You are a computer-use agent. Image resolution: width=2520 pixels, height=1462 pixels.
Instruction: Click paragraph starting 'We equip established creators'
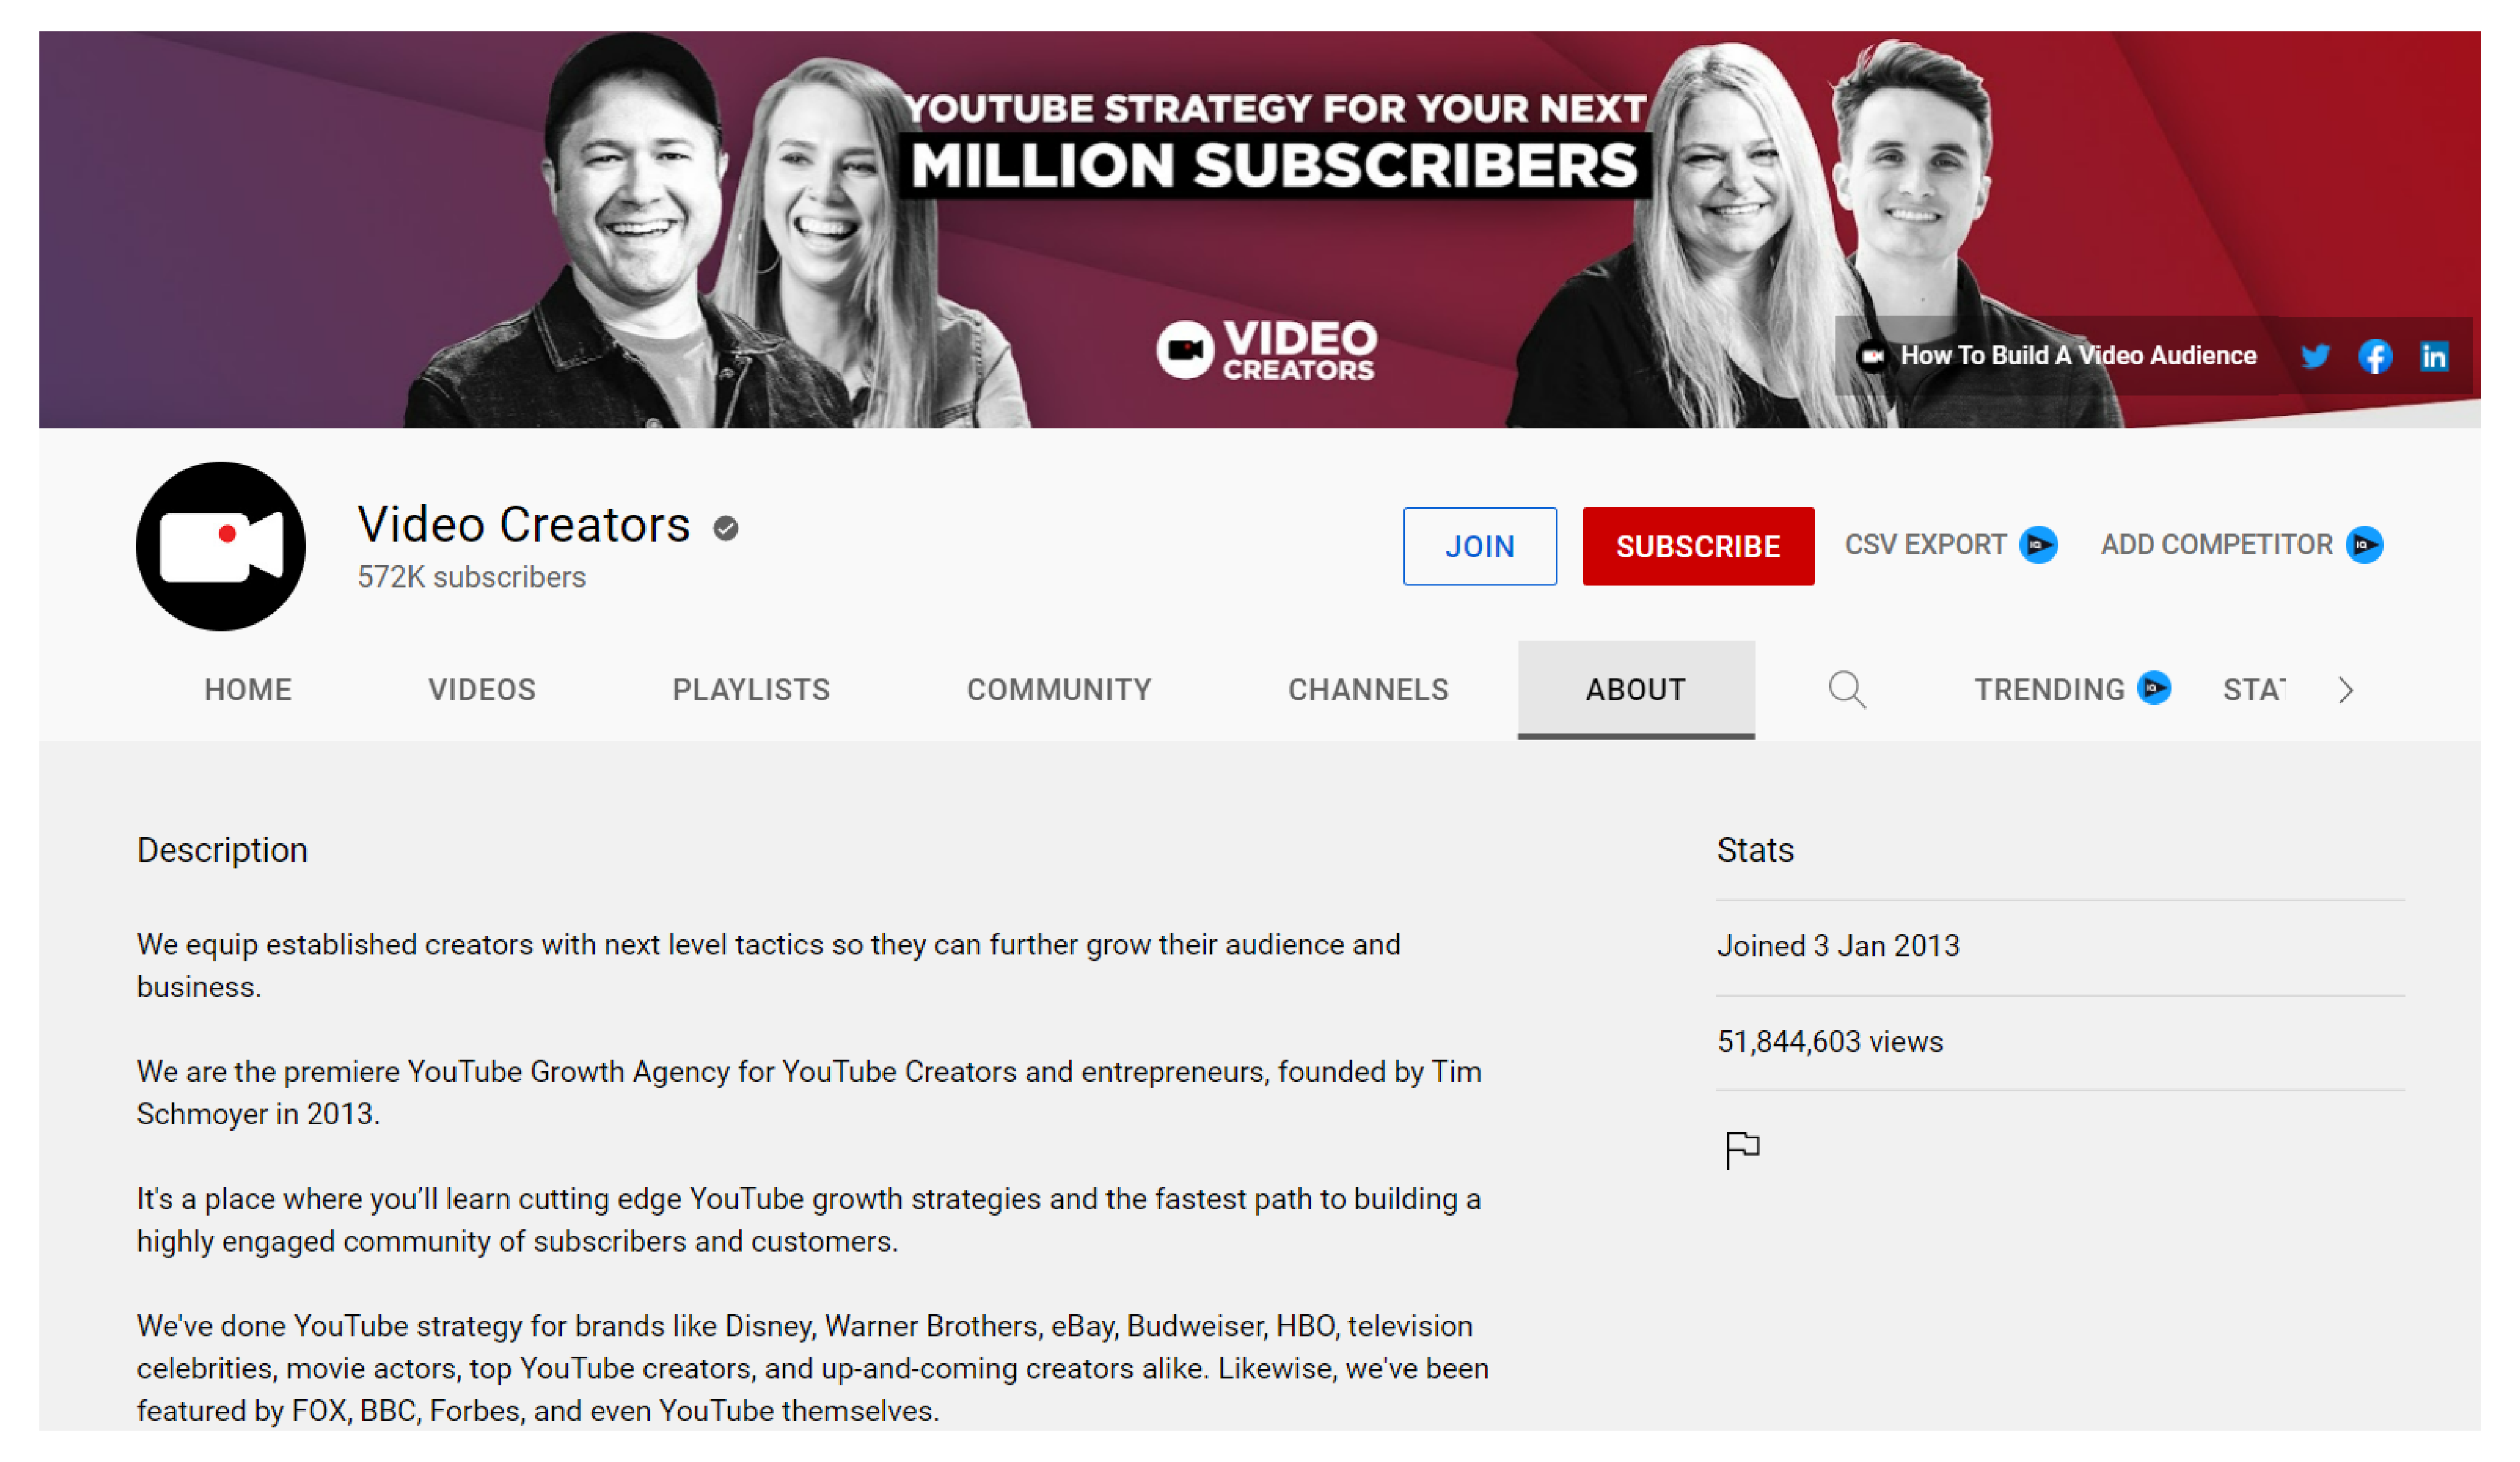(x=768, y=966)
